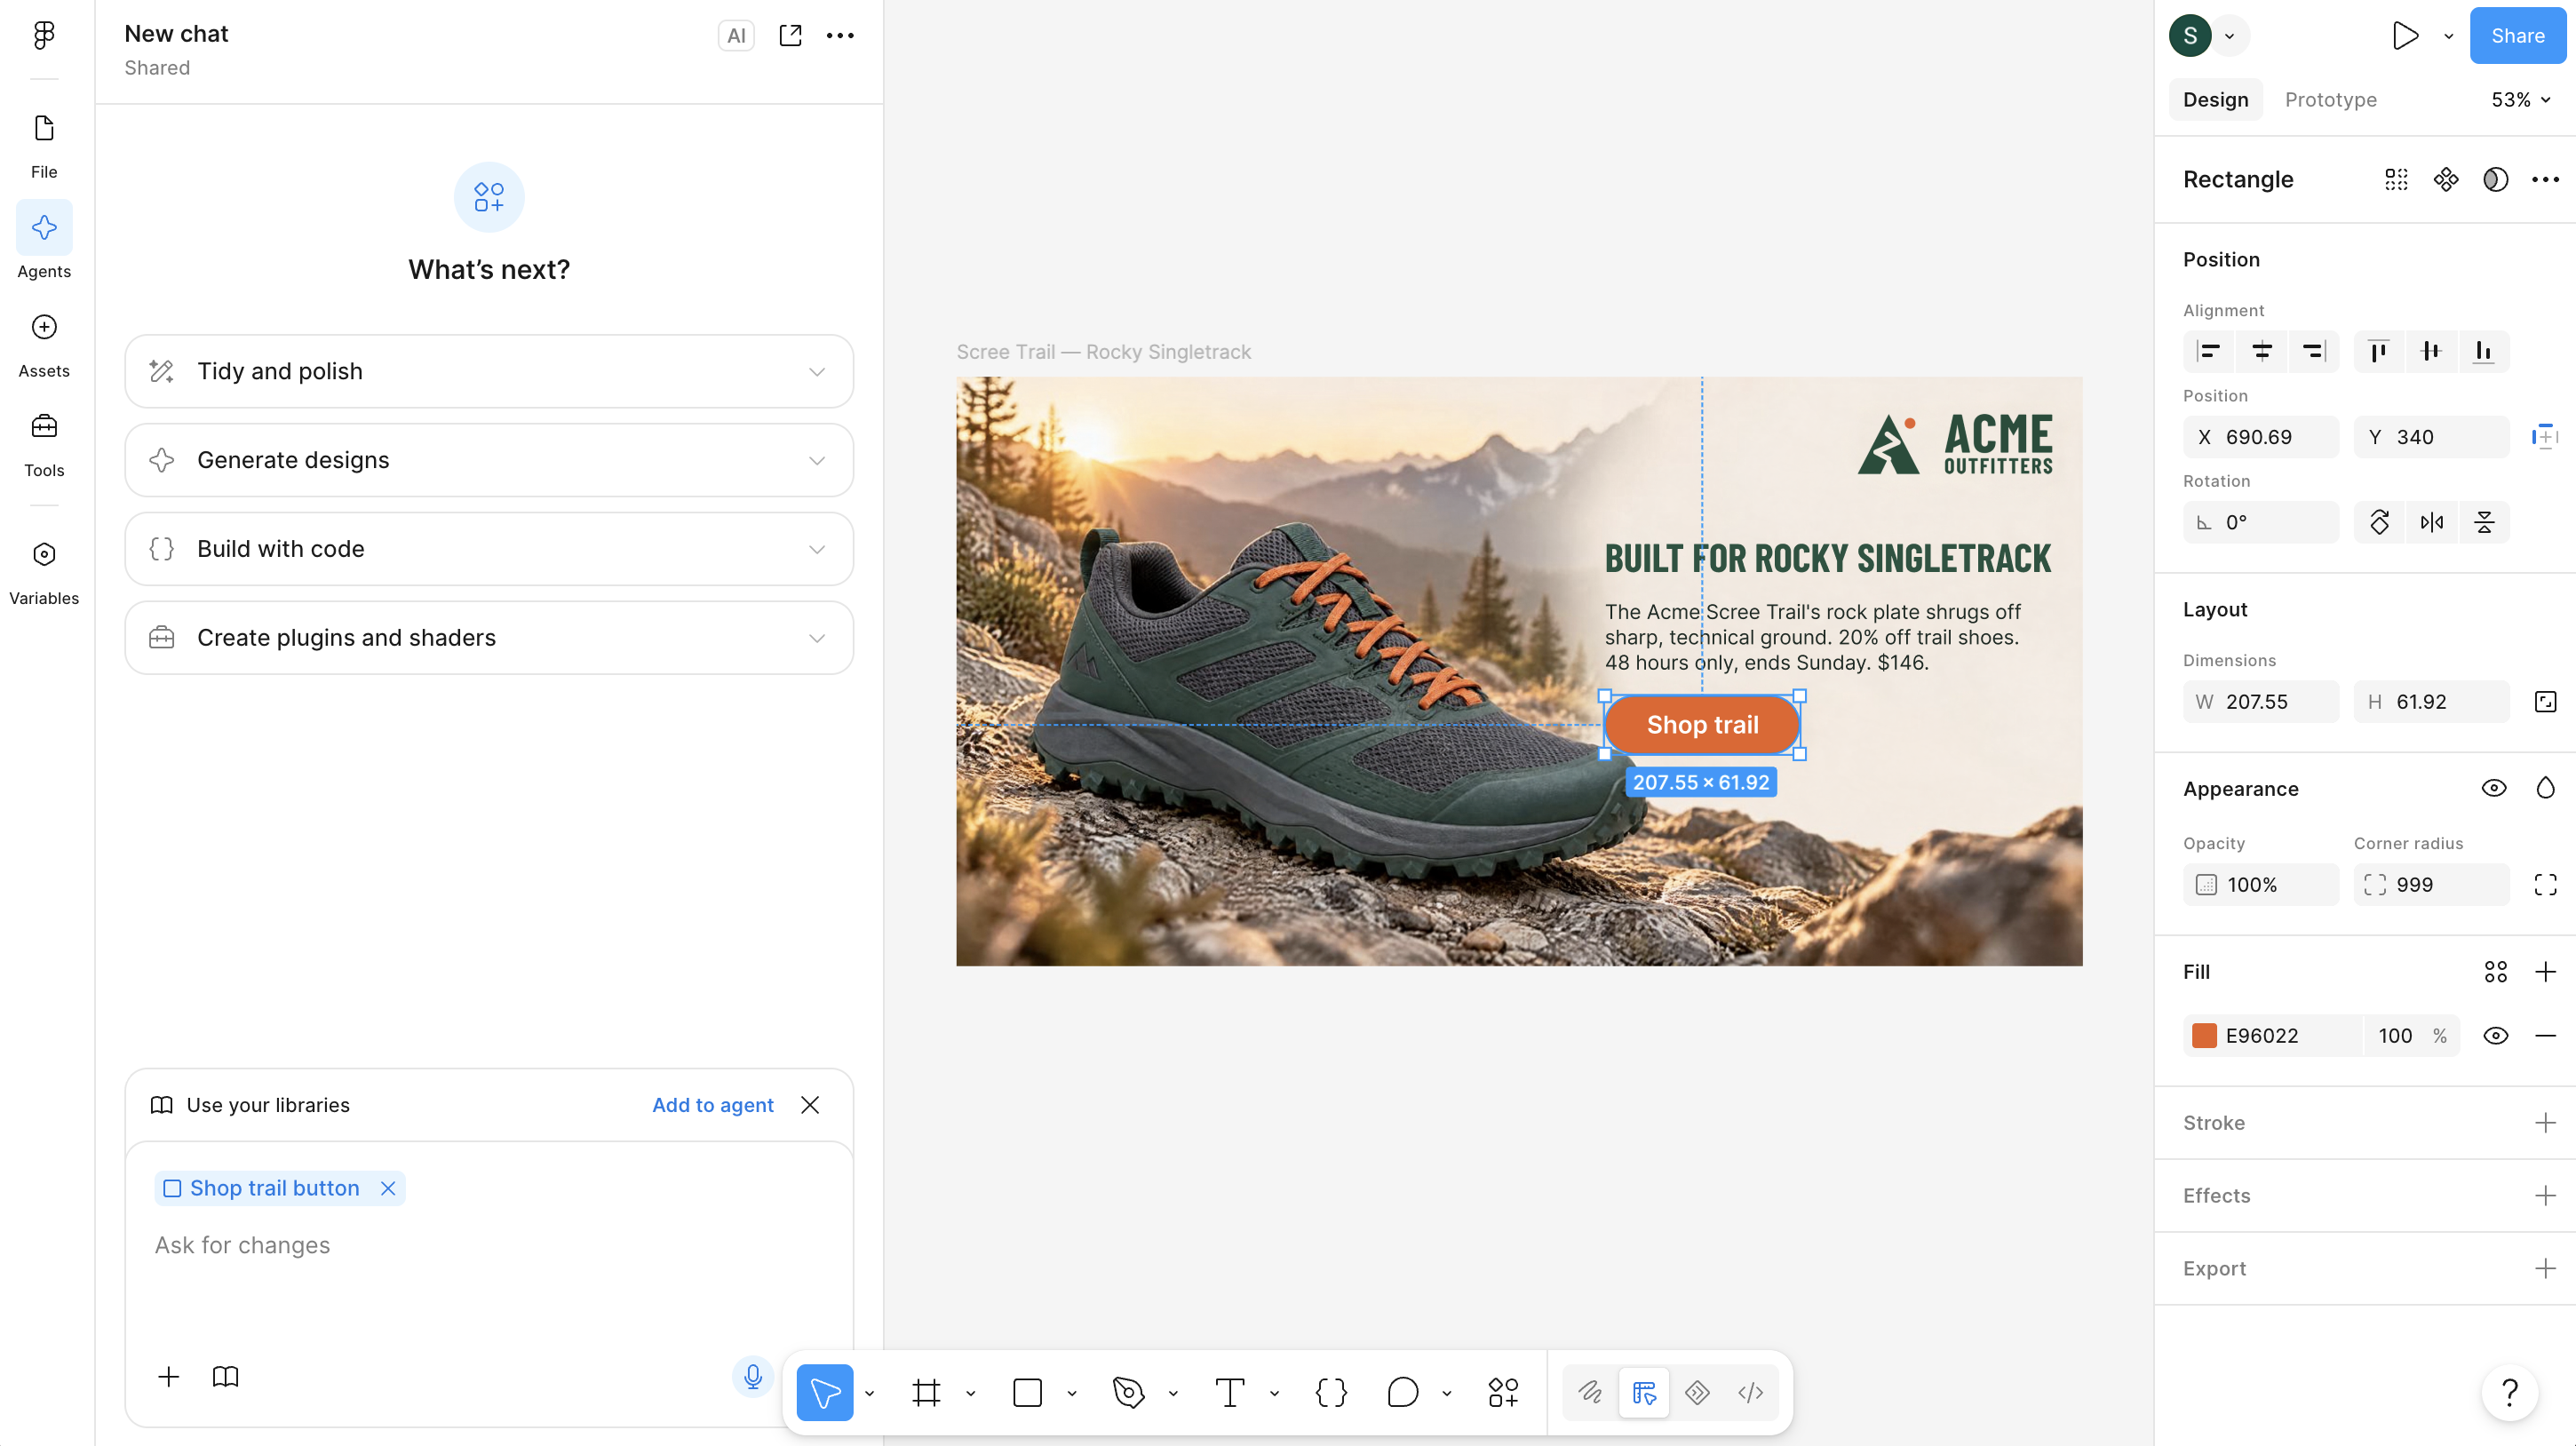Open chat more options menu
The height and width of the screenshot is (1446, 2576).
tap(840, 35)
